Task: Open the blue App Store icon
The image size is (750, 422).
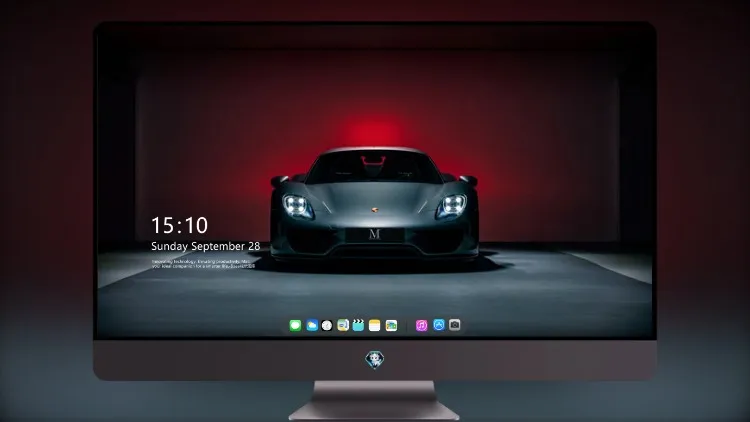Action: [x=439, y=325]
